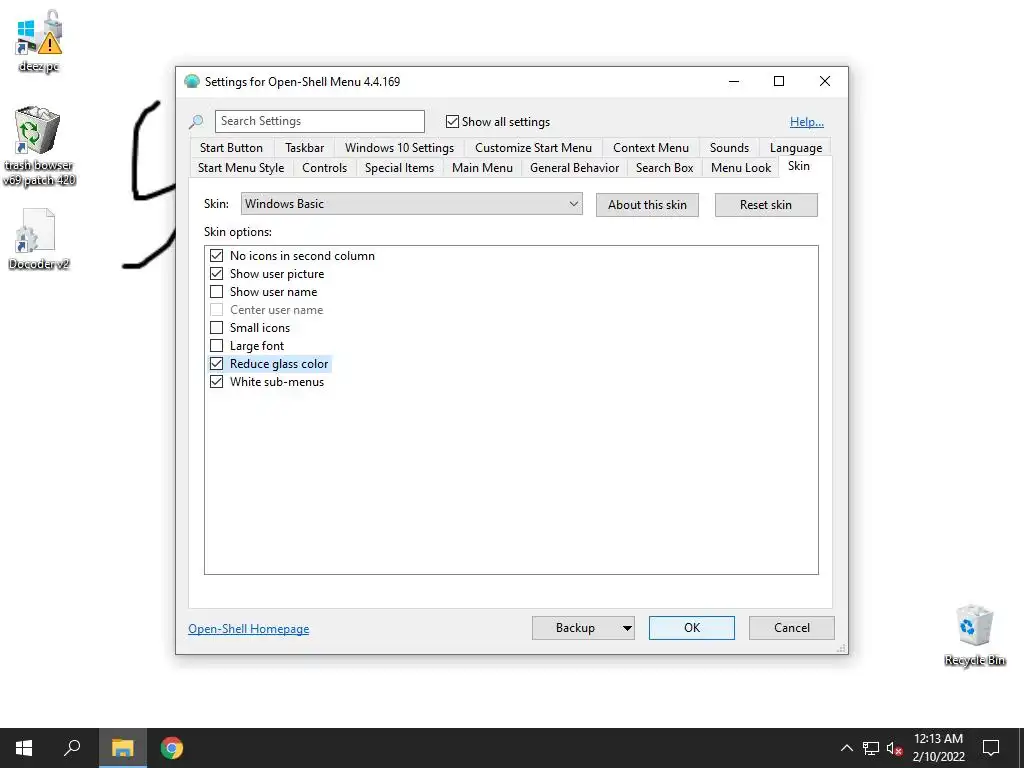The height and width of the screenshot is (768, 1024).
Task: Uncheck Reduce glass color option
Action: coord(216,364)
